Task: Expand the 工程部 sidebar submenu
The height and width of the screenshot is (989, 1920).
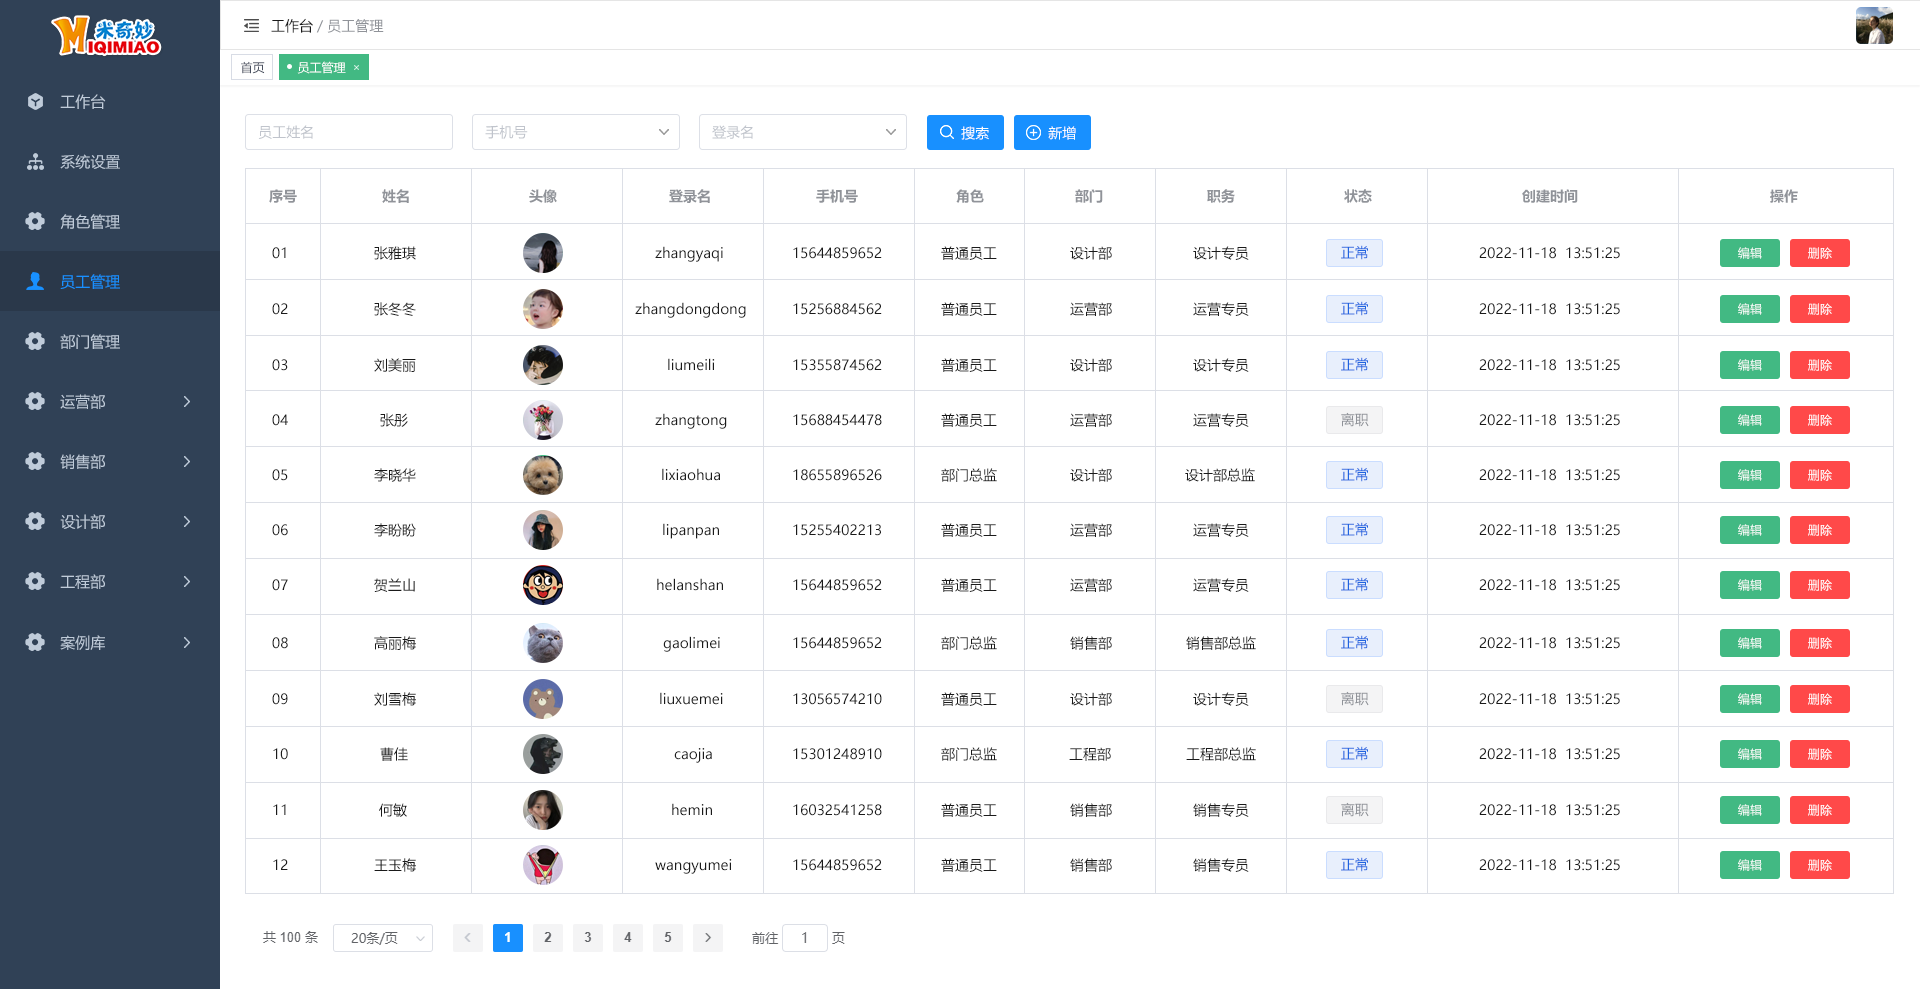Action: tap(187, 581)
